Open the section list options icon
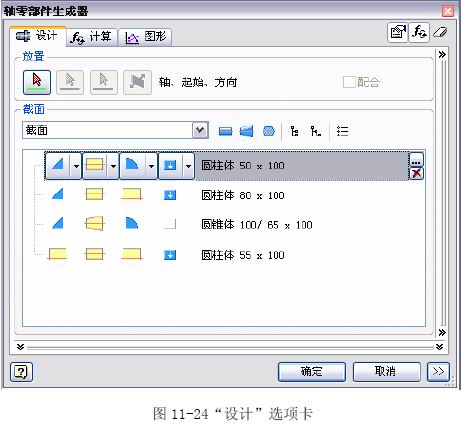 [342, 131]
